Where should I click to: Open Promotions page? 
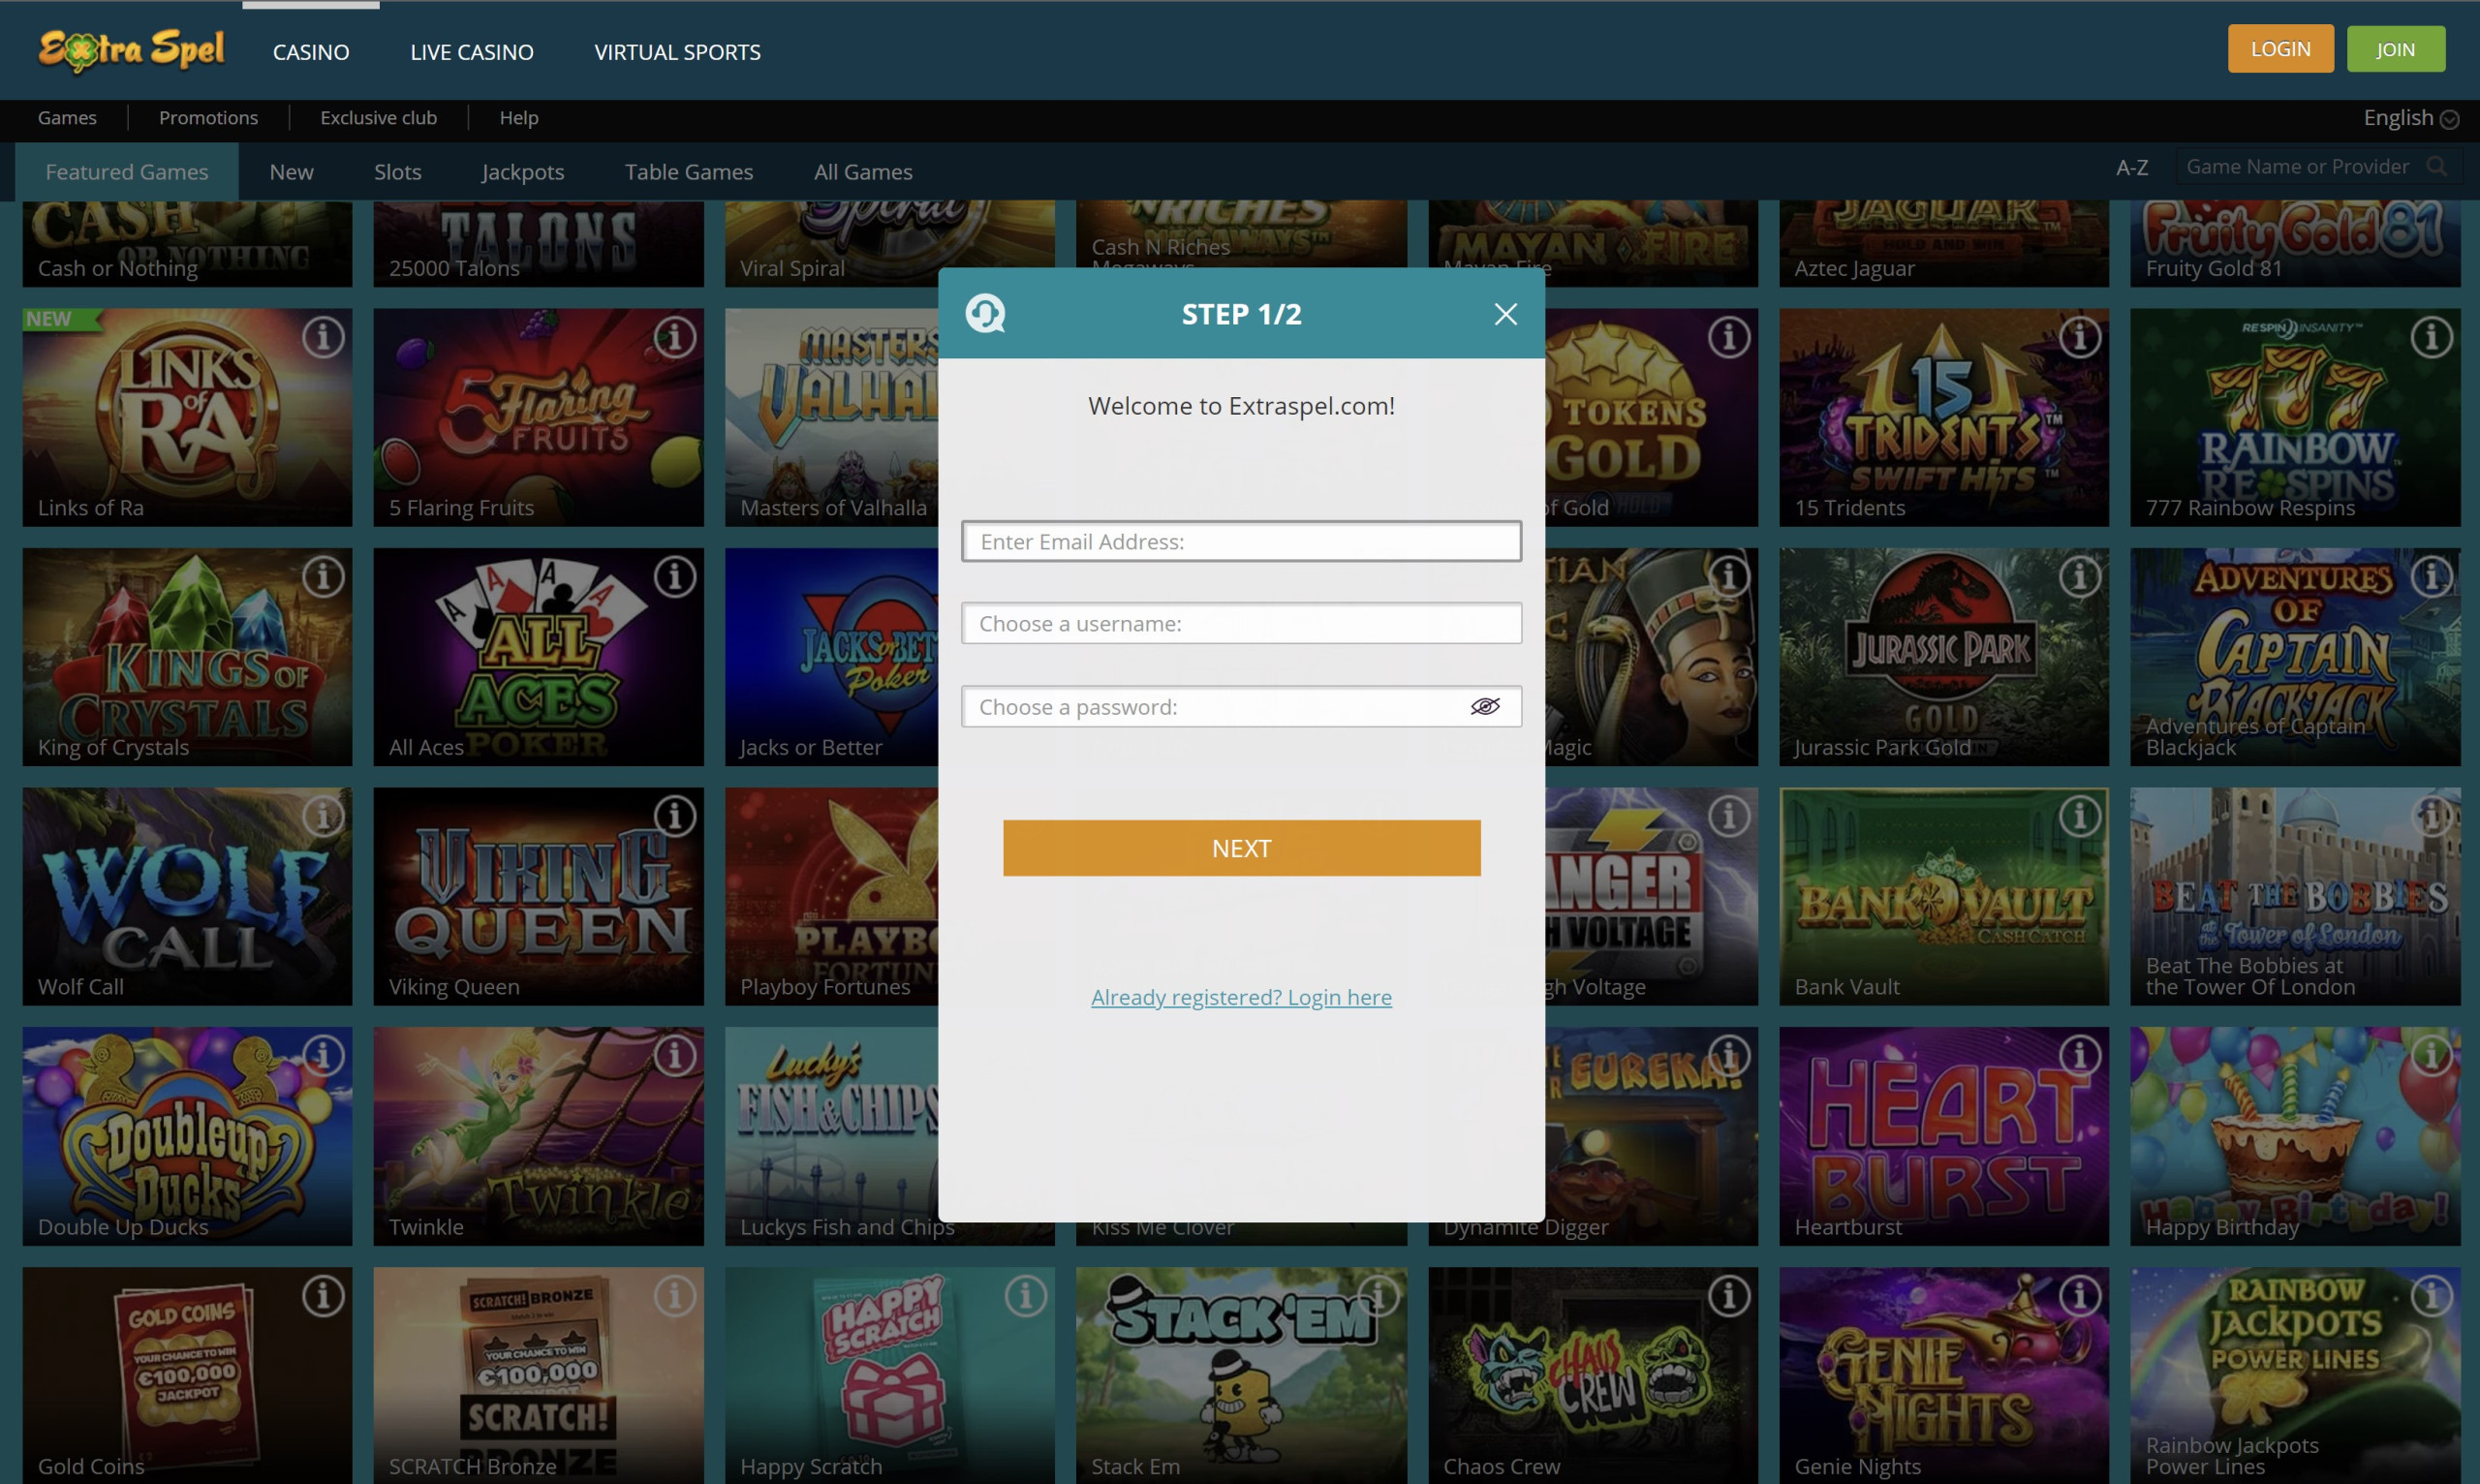coord(208,118)
